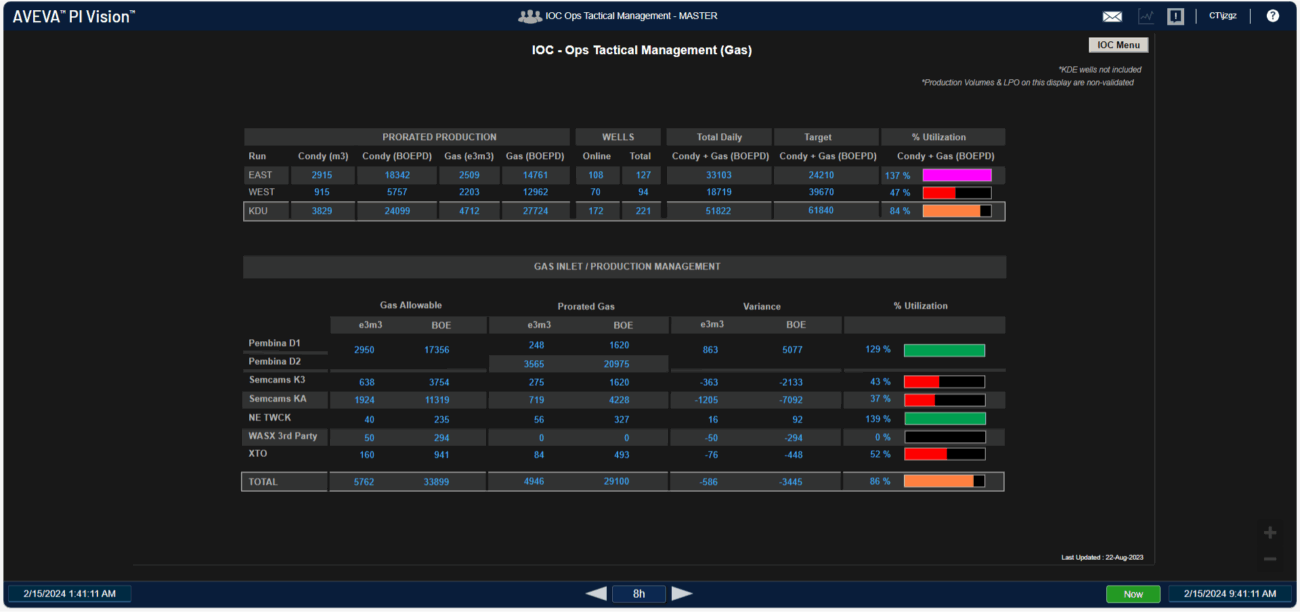Zoom out using the minus icon
The width and height of the screenshot is (1300, 612).
pos(1270,559)
